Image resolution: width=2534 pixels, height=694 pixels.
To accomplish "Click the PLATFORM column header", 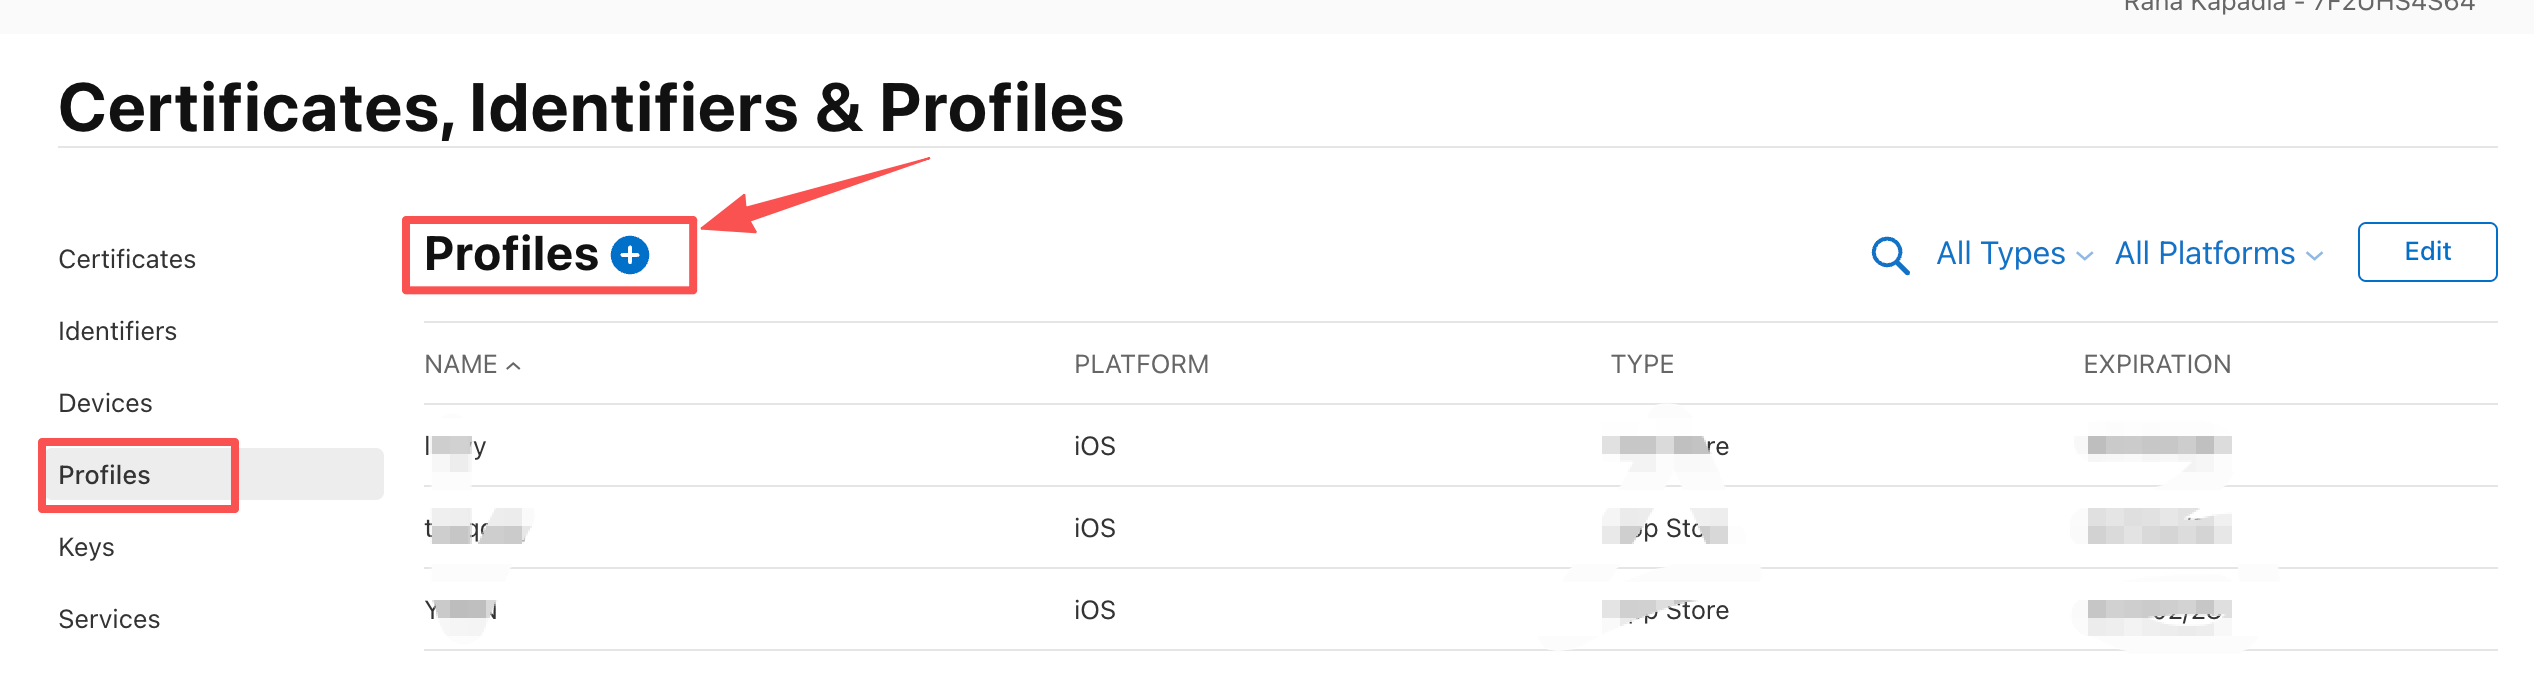I will click(x=1141, y=364).
